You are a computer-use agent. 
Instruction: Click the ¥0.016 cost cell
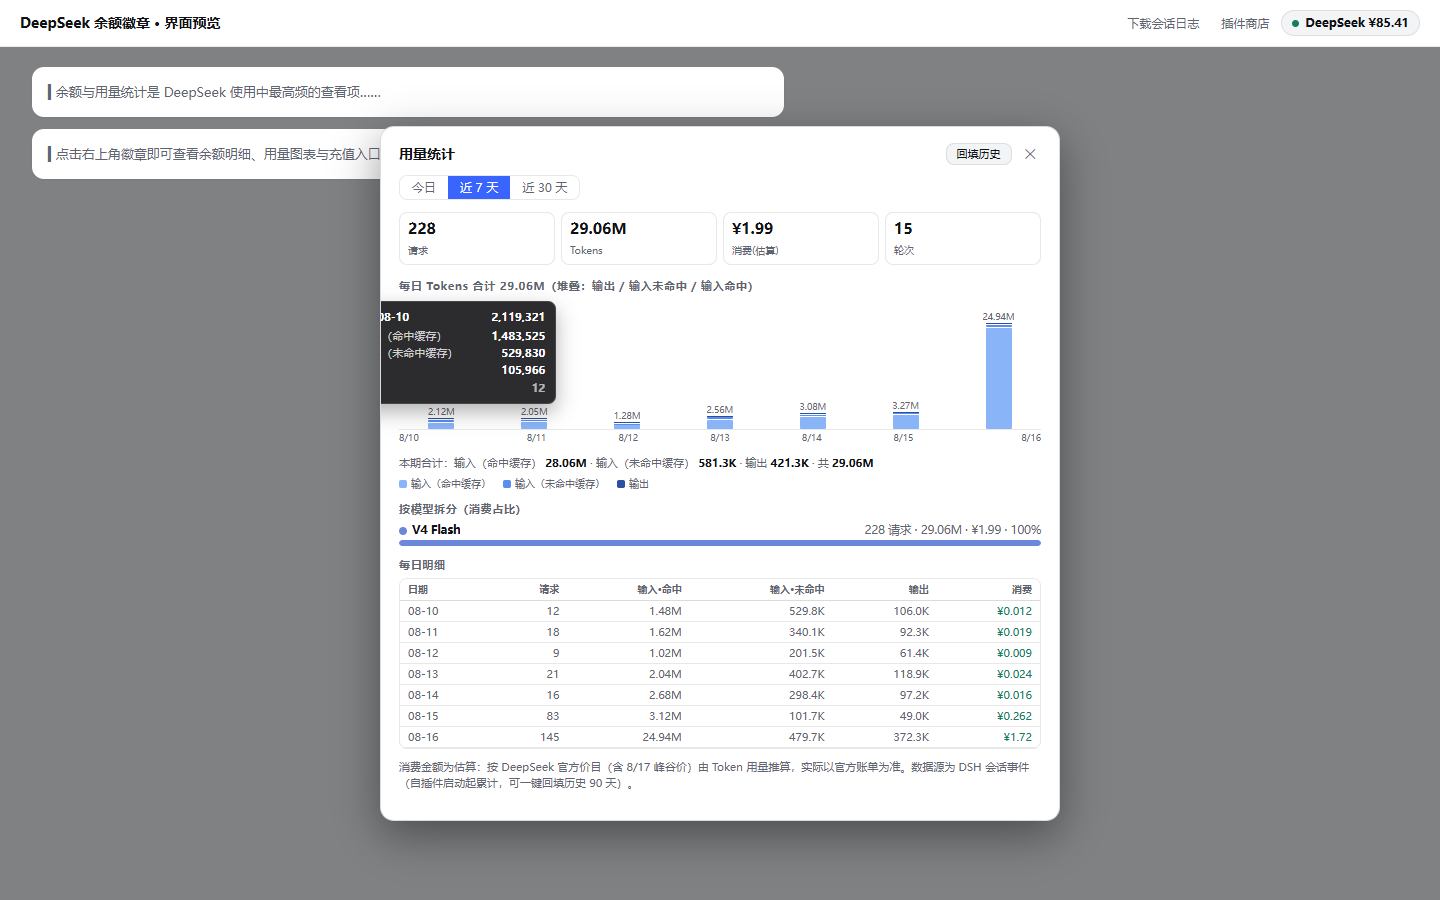pyautogui.click(x=1014, y=695)
